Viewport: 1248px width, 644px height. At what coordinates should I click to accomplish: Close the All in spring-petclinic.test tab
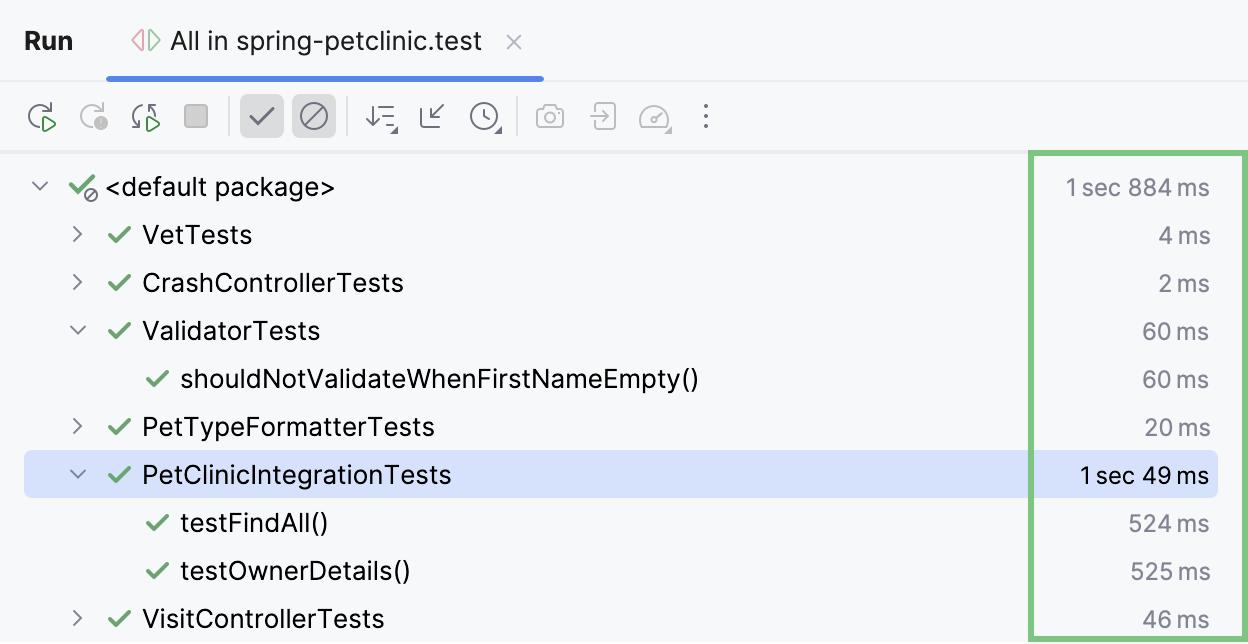[514, 41]
